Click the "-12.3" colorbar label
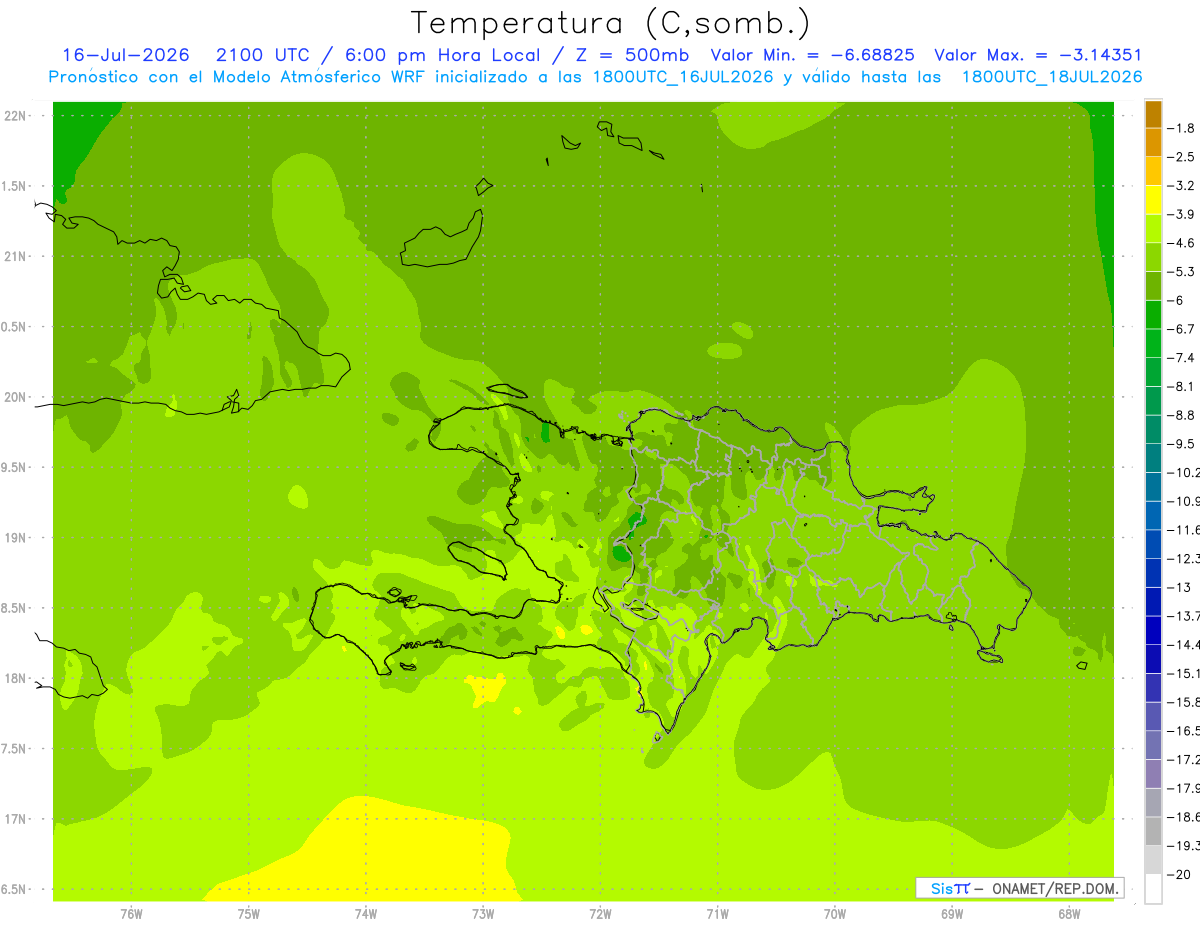Viewport: 1200px width, 927px height. click(1184, 558)
